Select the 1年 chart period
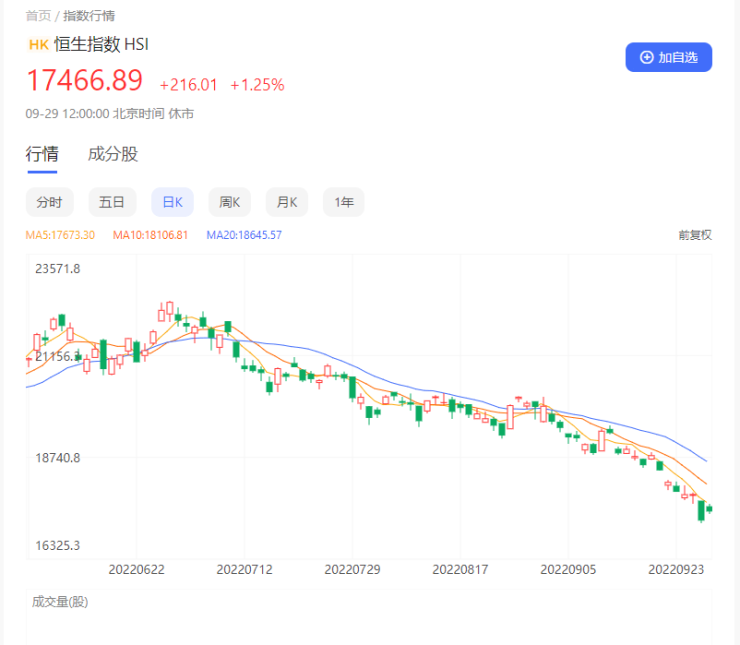740x645 pixels. tap(344, 202)
